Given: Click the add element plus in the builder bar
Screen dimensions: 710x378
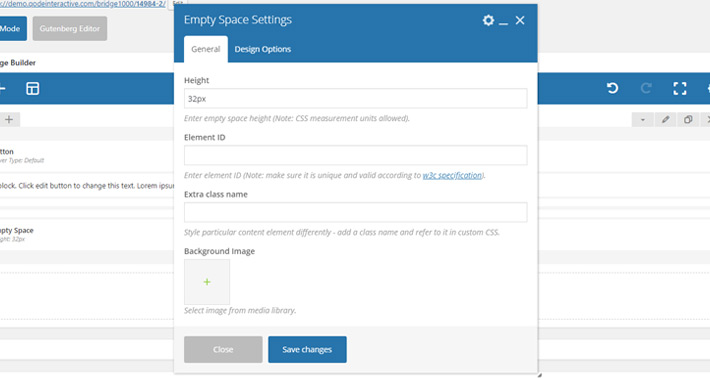Looking at the screenshot, I should click(2, 88).
